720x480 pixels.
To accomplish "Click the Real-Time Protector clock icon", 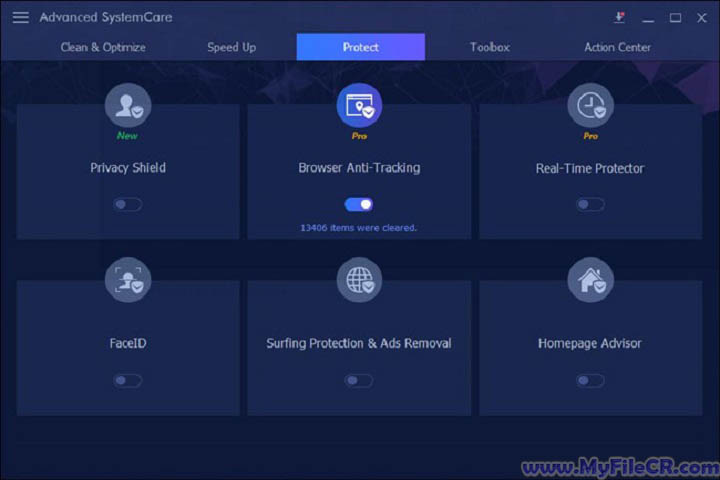I will (x=591, y=105).
